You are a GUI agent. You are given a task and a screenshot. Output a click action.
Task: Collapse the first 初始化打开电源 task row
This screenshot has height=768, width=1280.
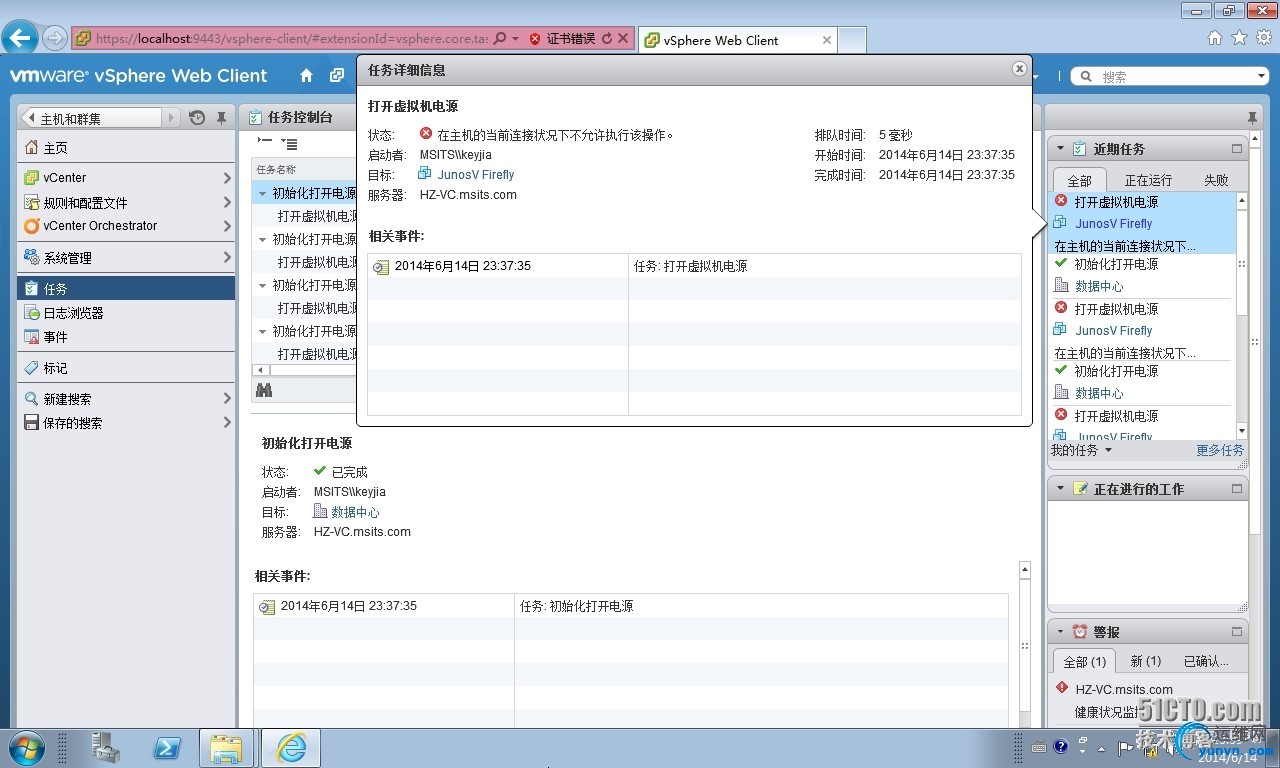coord(263,193)
